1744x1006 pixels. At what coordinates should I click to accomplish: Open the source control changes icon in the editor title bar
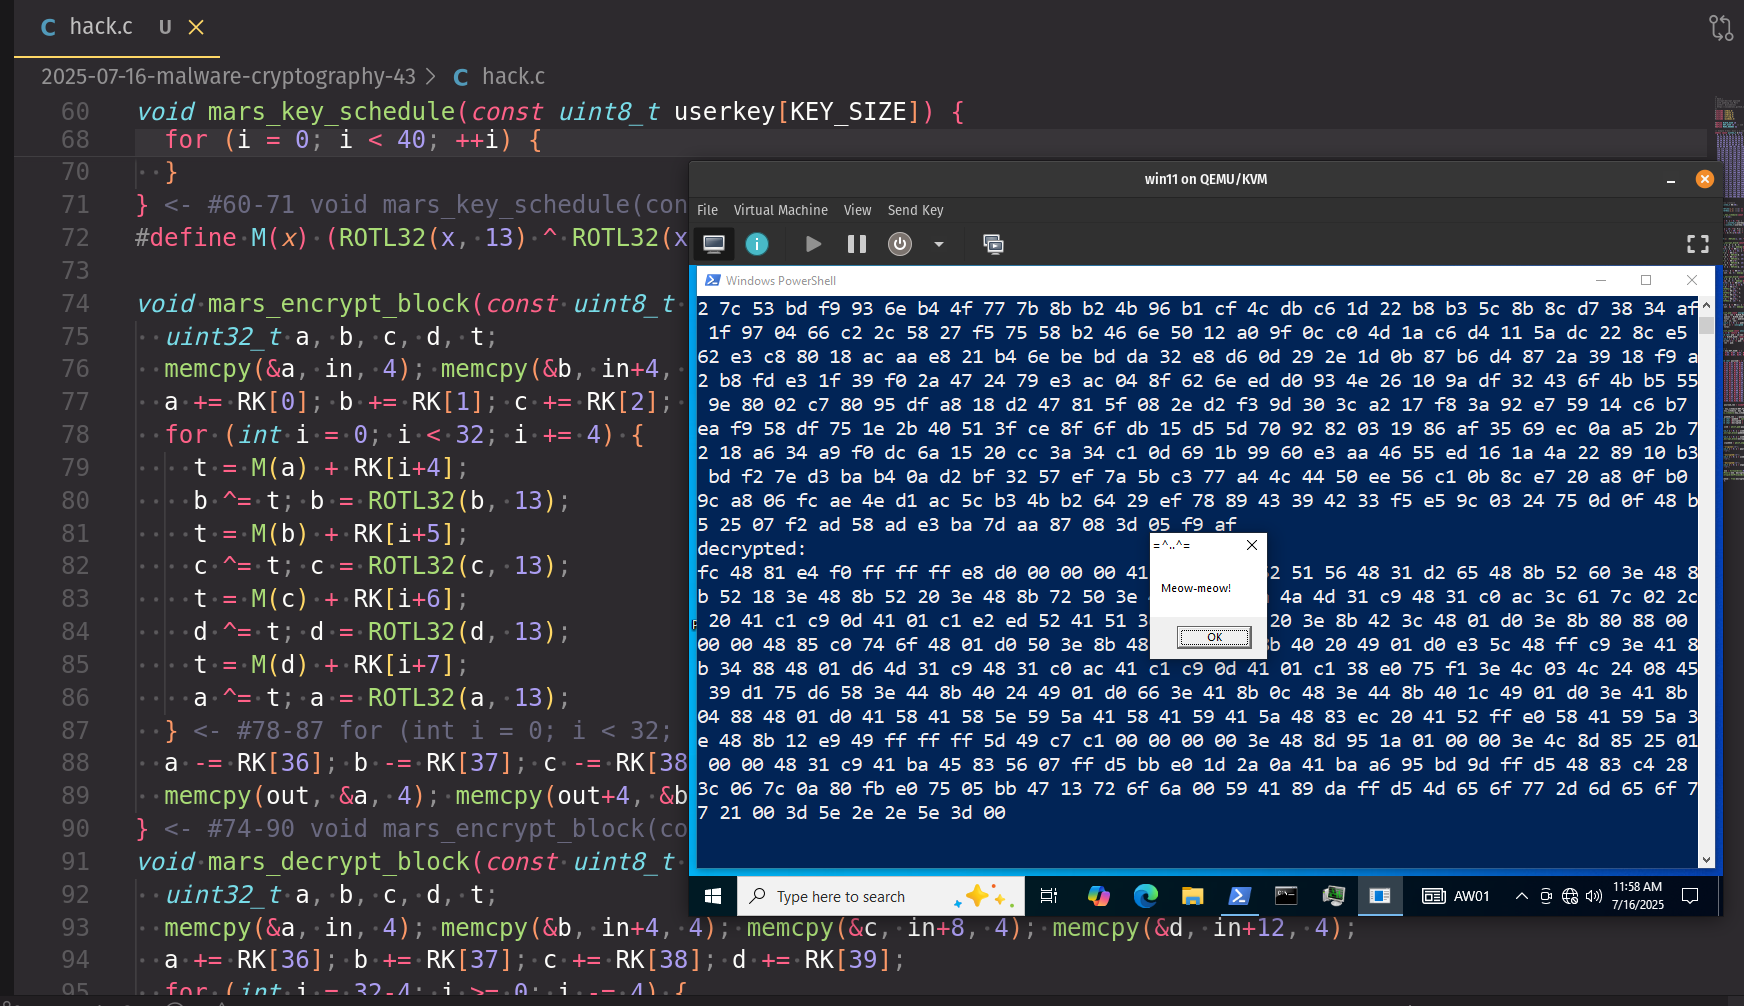click(1721, 28)
